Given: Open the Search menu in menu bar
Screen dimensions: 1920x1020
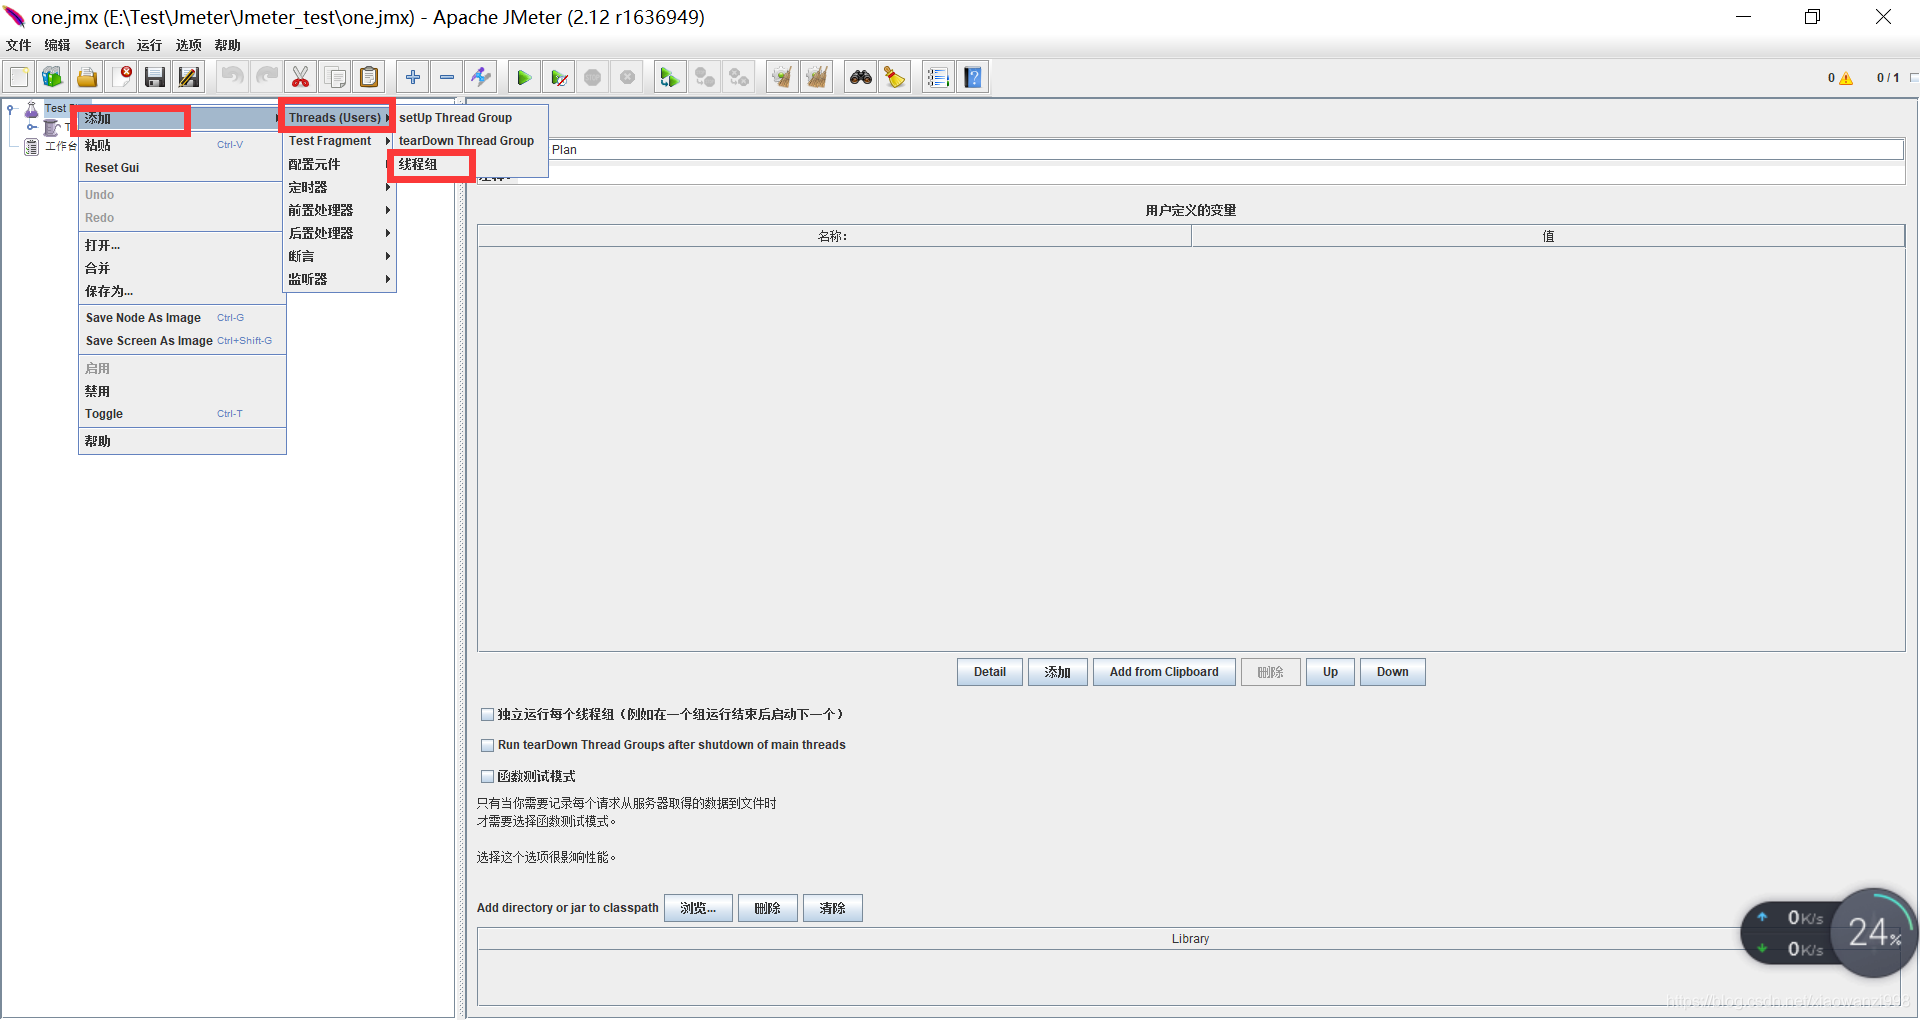Looking at the screenshot, I should [105, 45].
